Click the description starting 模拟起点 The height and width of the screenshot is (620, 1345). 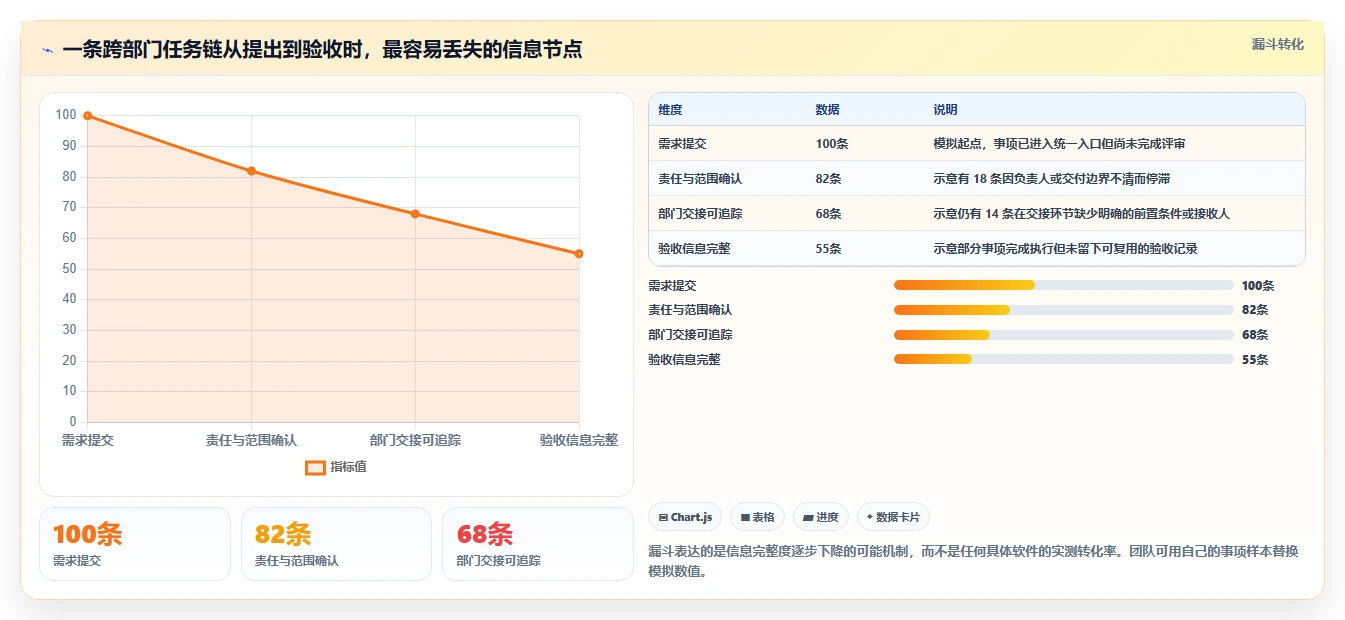[x=1059, y=144]
